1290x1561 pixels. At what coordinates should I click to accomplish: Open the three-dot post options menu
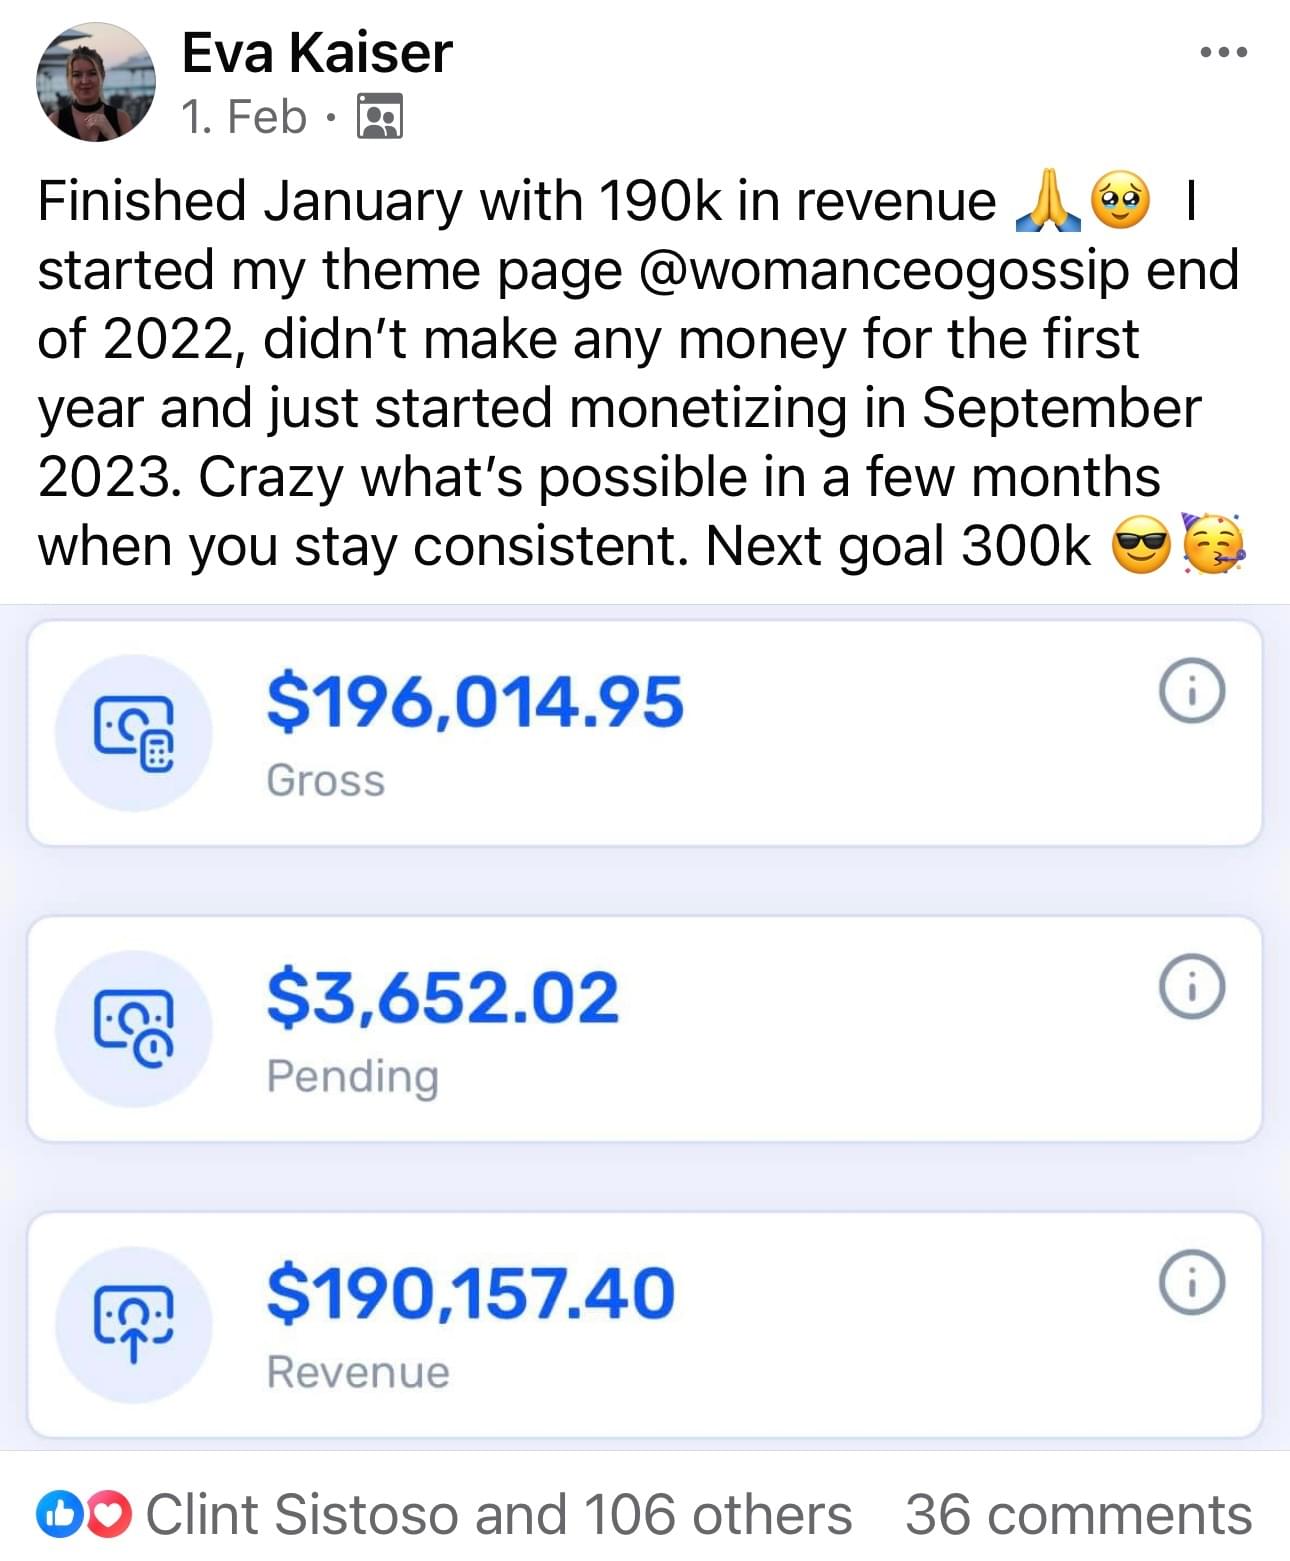click(x=1224, y=52)
